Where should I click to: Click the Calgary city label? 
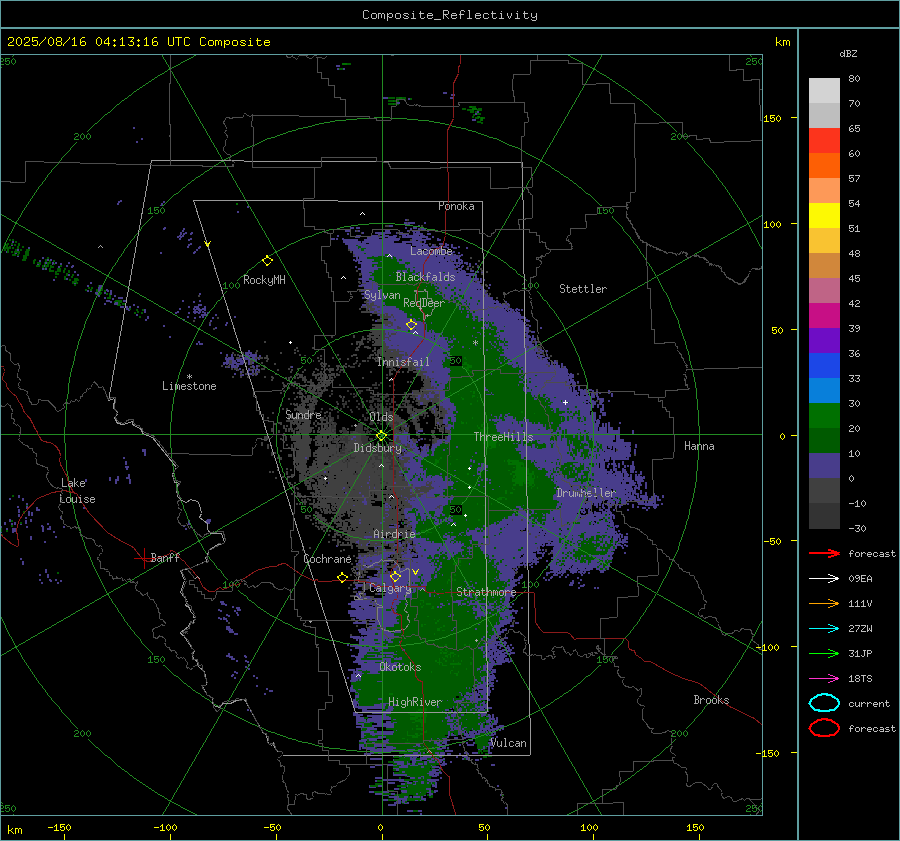[390, 588]
